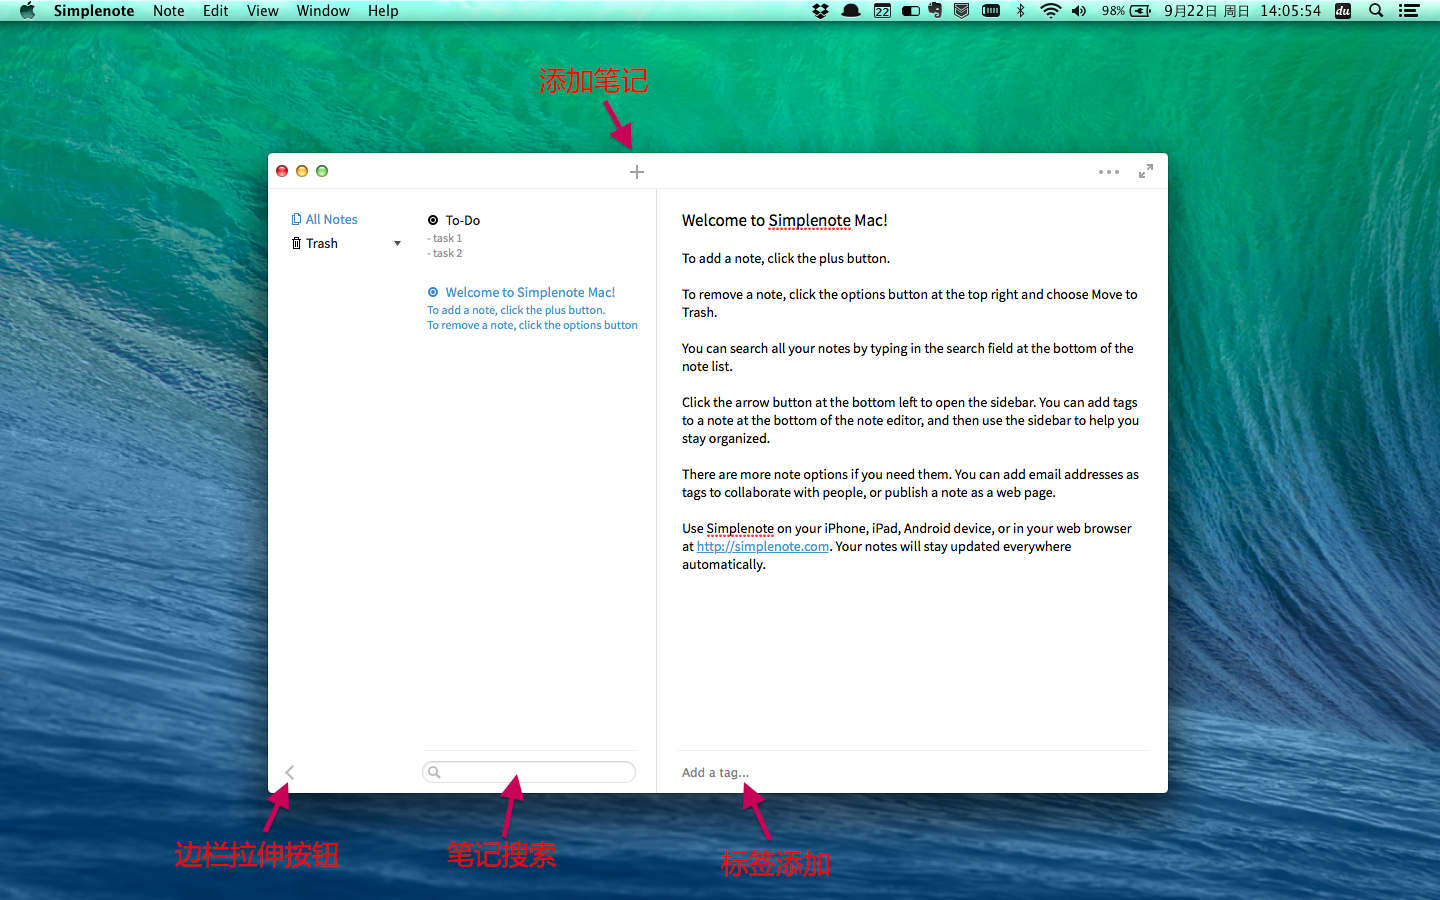Click the paragraph 'To add a note, click the plus button.' in editor

[x=786, y=258]
